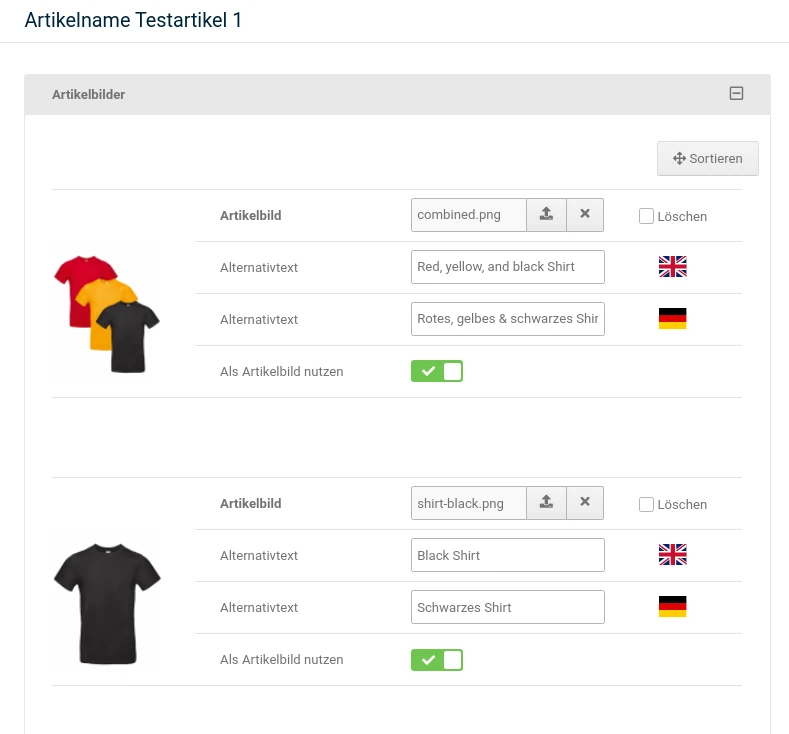Click upload icon for combined.png
Screen dimensions: 789x734
tap(546, 215)
